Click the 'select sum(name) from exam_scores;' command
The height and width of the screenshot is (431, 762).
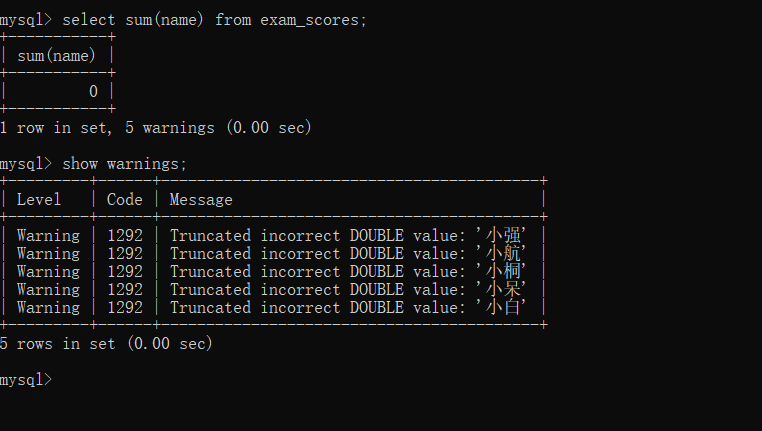click(214, 20)
